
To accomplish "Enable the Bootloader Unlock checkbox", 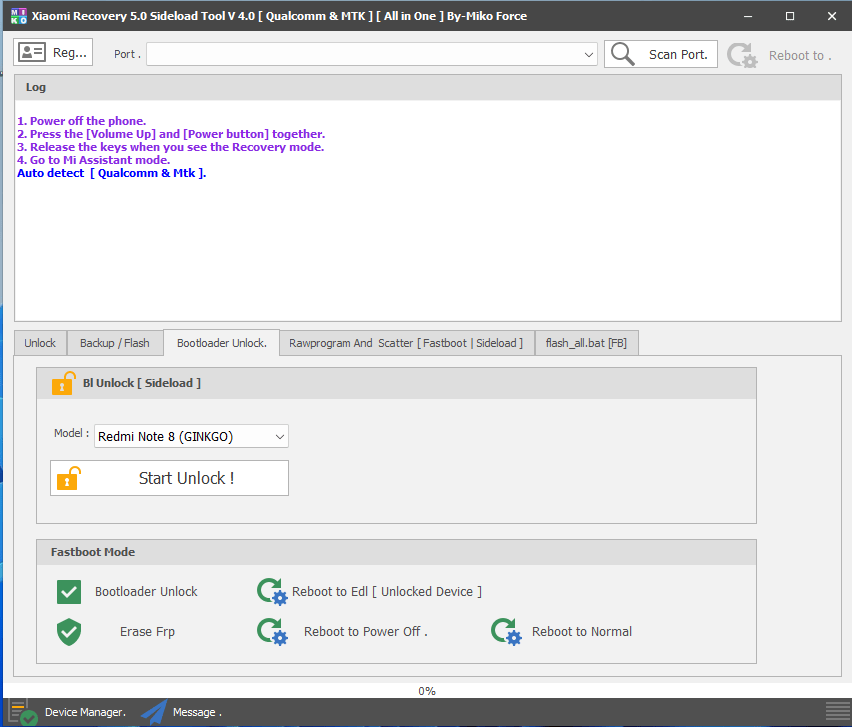I will pos(68,592).
